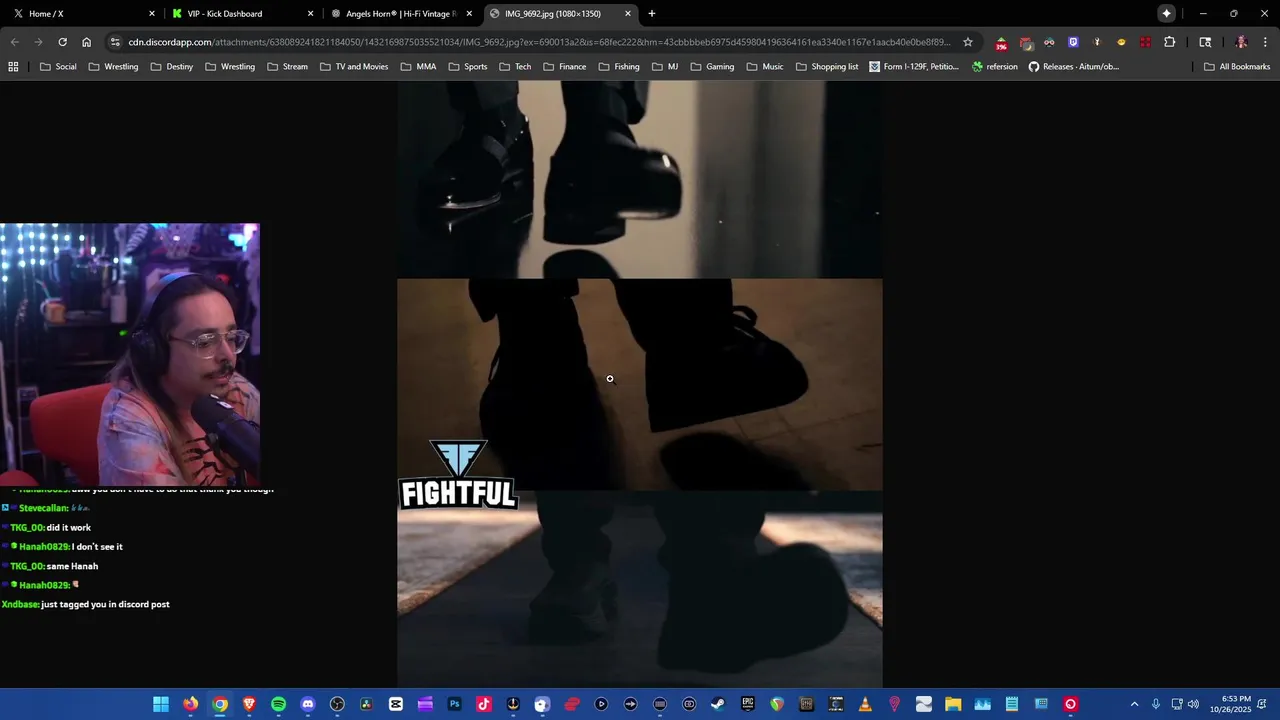Open CapCut from the taskbar
The width and height of the screenshot is (1280, 720).
(x=396, y=704)
